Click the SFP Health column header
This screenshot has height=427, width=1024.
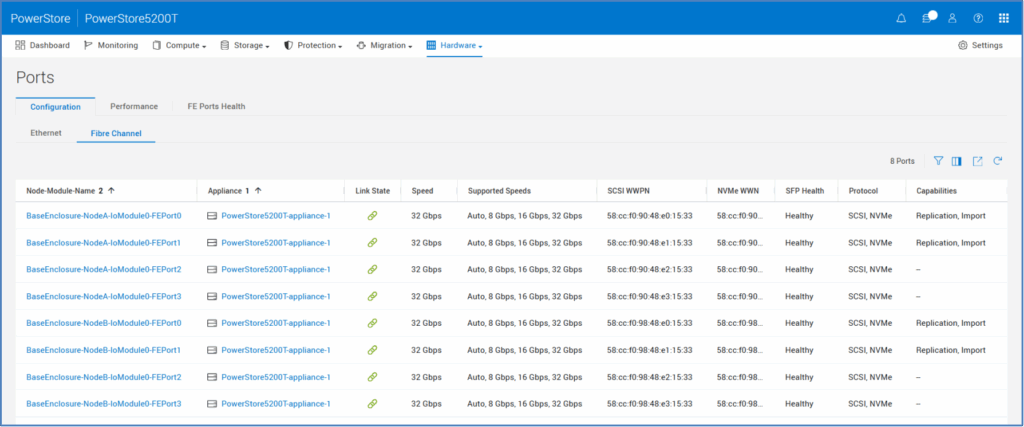805,191
